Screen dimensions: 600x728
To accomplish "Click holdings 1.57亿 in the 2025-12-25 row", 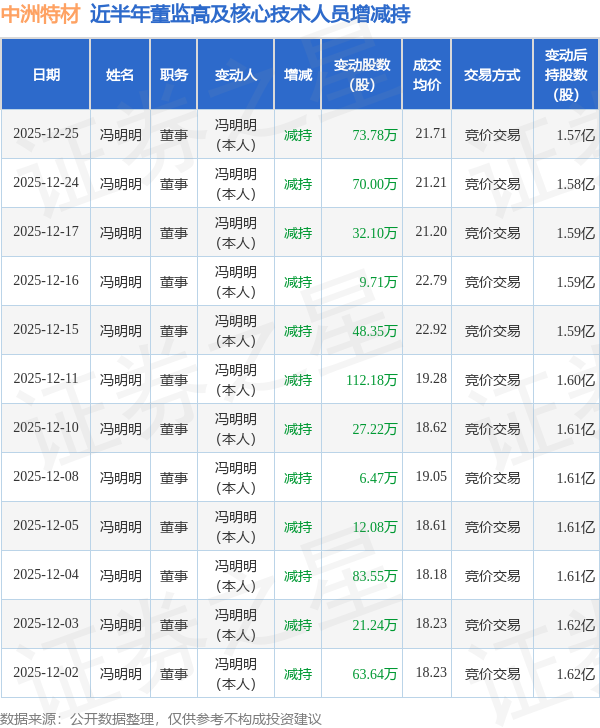I will pyautogui.click(x=576, y=135).
